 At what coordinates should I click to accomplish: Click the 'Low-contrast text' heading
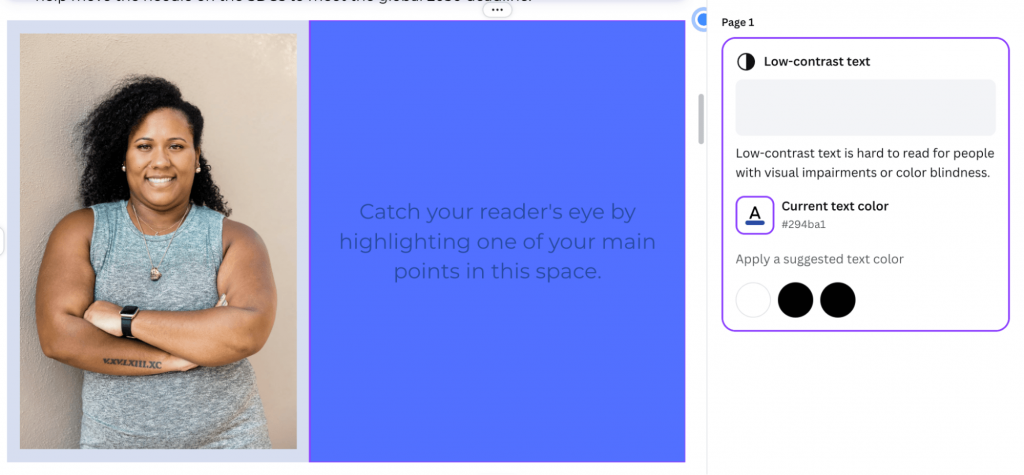tap(817, 61)
